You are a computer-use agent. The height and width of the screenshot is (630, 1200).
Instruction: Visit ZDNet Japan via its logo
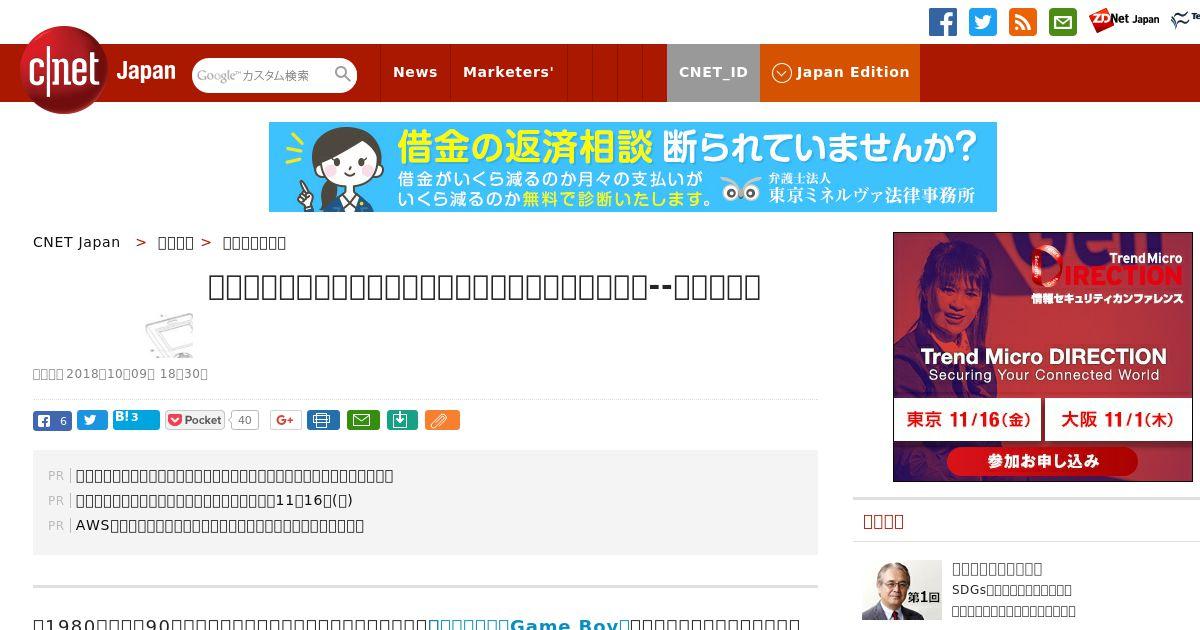1125,19
